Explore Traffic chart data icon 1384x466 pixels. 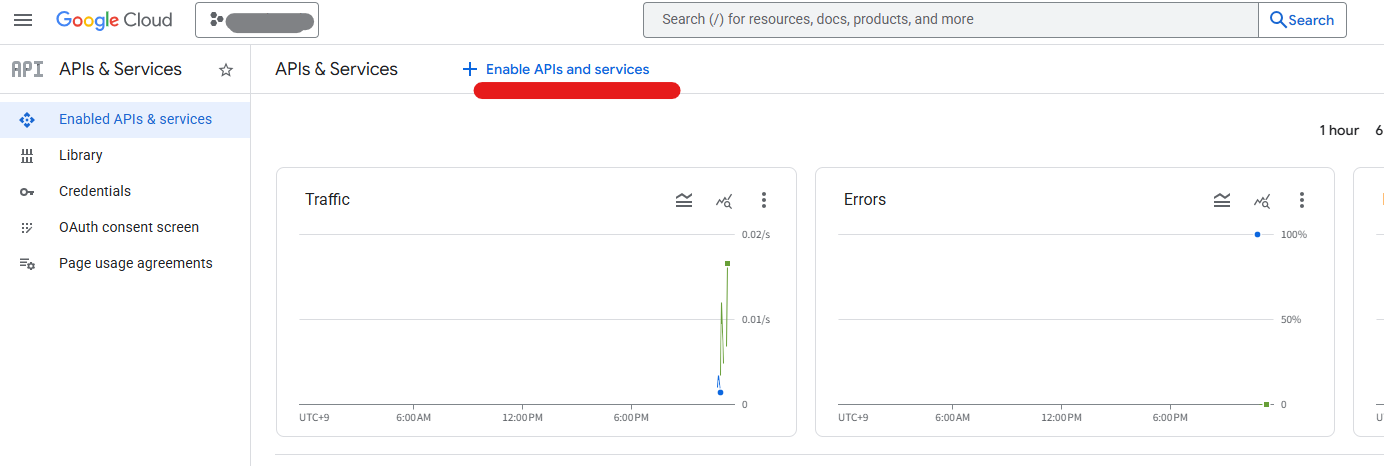click(x=724, y=200)
